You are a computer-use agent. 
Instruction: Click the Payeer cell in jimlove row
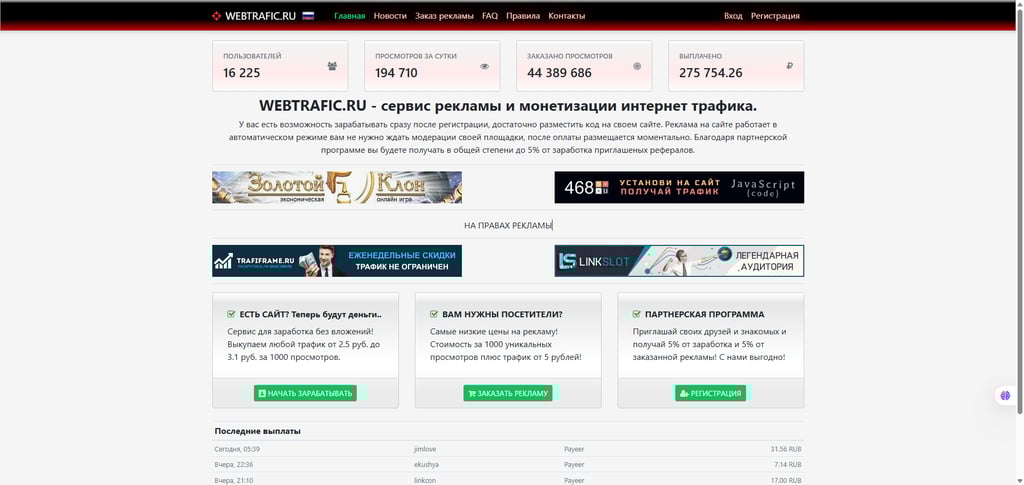click(x=574, y=449)
